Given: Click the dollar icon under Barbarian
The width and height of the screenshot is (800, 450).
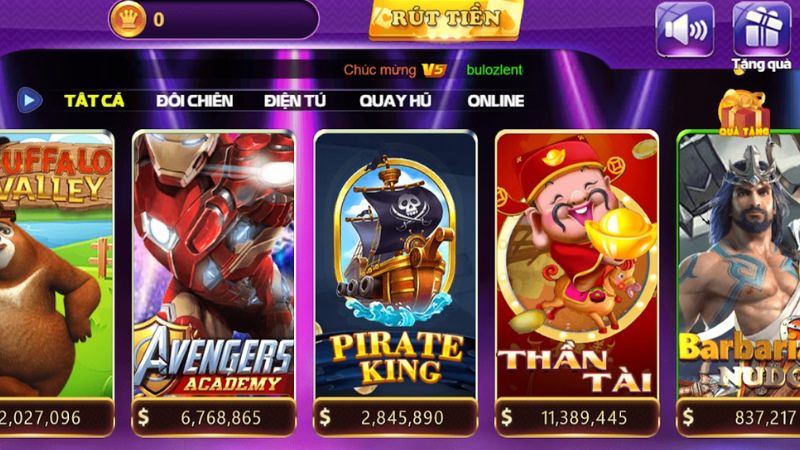Looking at the screenshot, I should 688,417.
